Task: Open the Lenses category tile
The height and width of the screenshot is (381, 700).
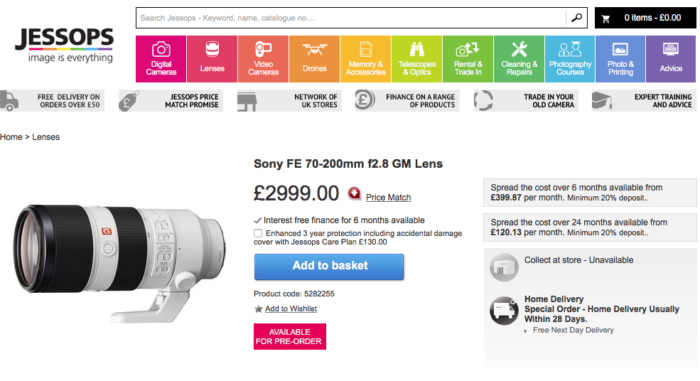Action: coord(212,59)
